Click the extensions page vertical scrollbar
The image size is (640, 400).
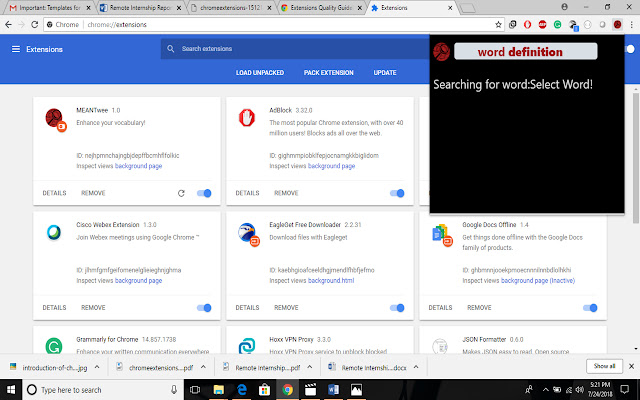click(x=636, y=158)
